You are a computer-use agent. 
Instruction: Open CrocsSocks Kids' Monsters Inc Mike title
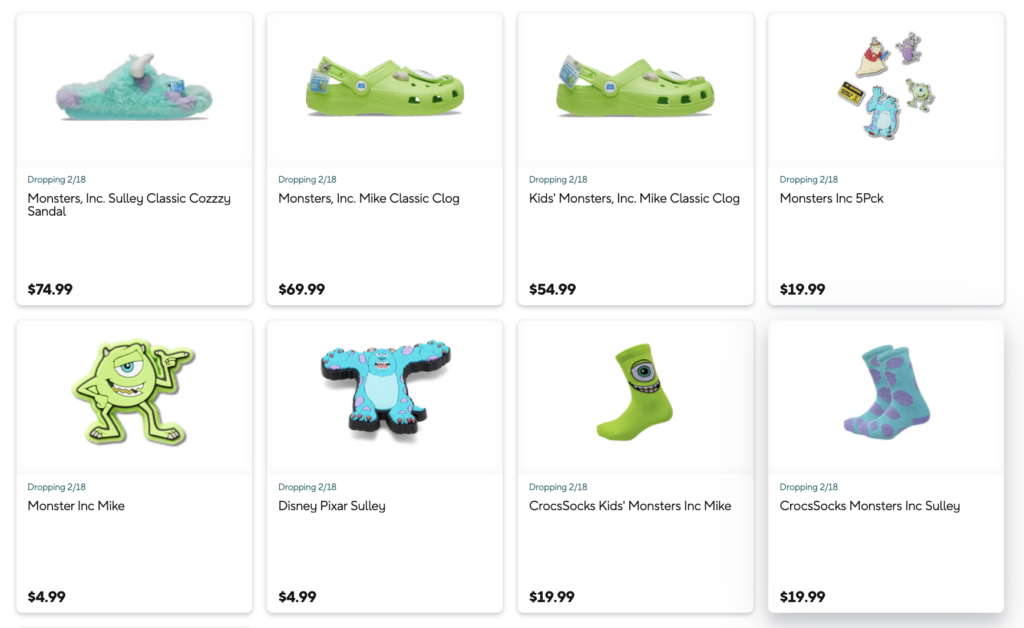point(629,506)
